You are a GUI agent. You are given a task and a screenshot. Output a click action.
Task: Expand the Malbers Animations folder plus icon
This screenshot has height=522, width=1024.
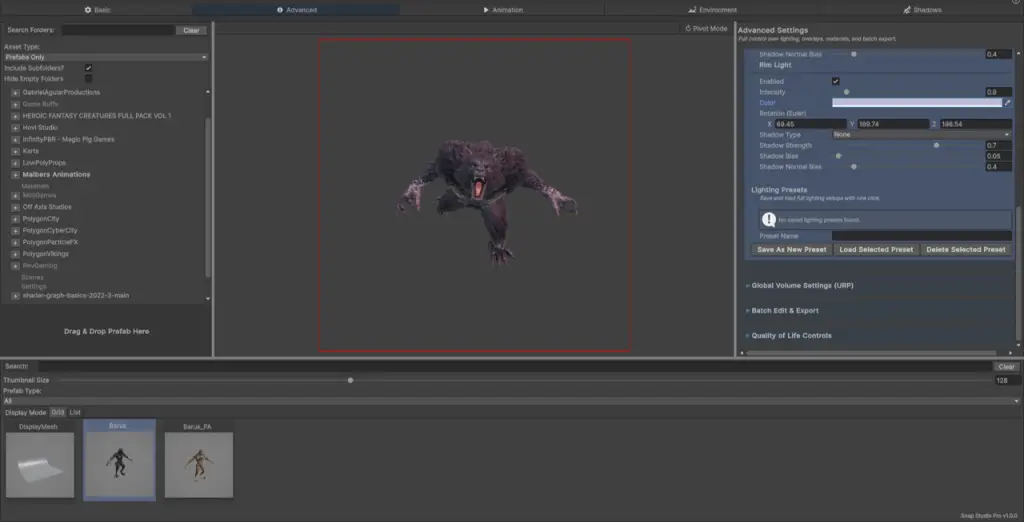tap(15, 174)
